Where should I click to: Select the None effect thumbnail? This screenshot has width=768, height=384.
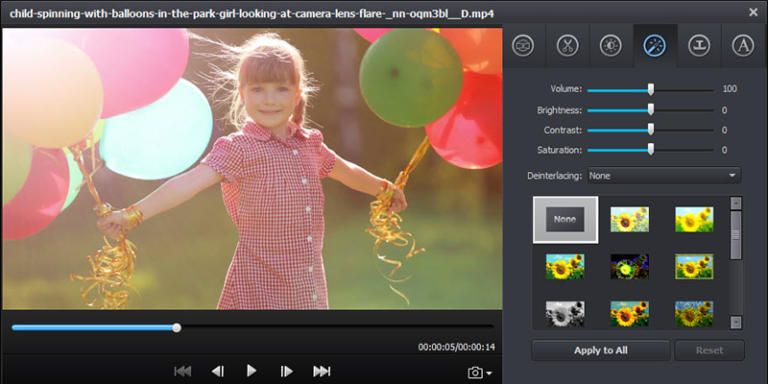point(565,220)
